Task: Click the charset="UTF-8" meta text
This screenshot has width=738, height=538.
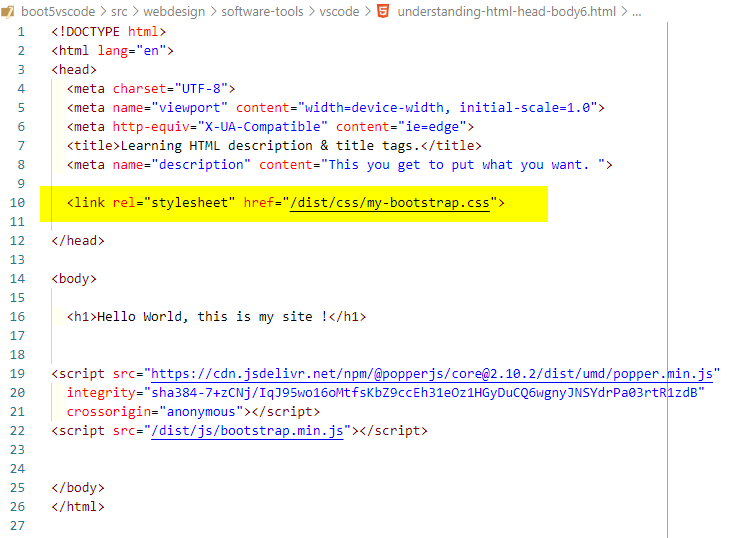Action: tap(170, 89)
